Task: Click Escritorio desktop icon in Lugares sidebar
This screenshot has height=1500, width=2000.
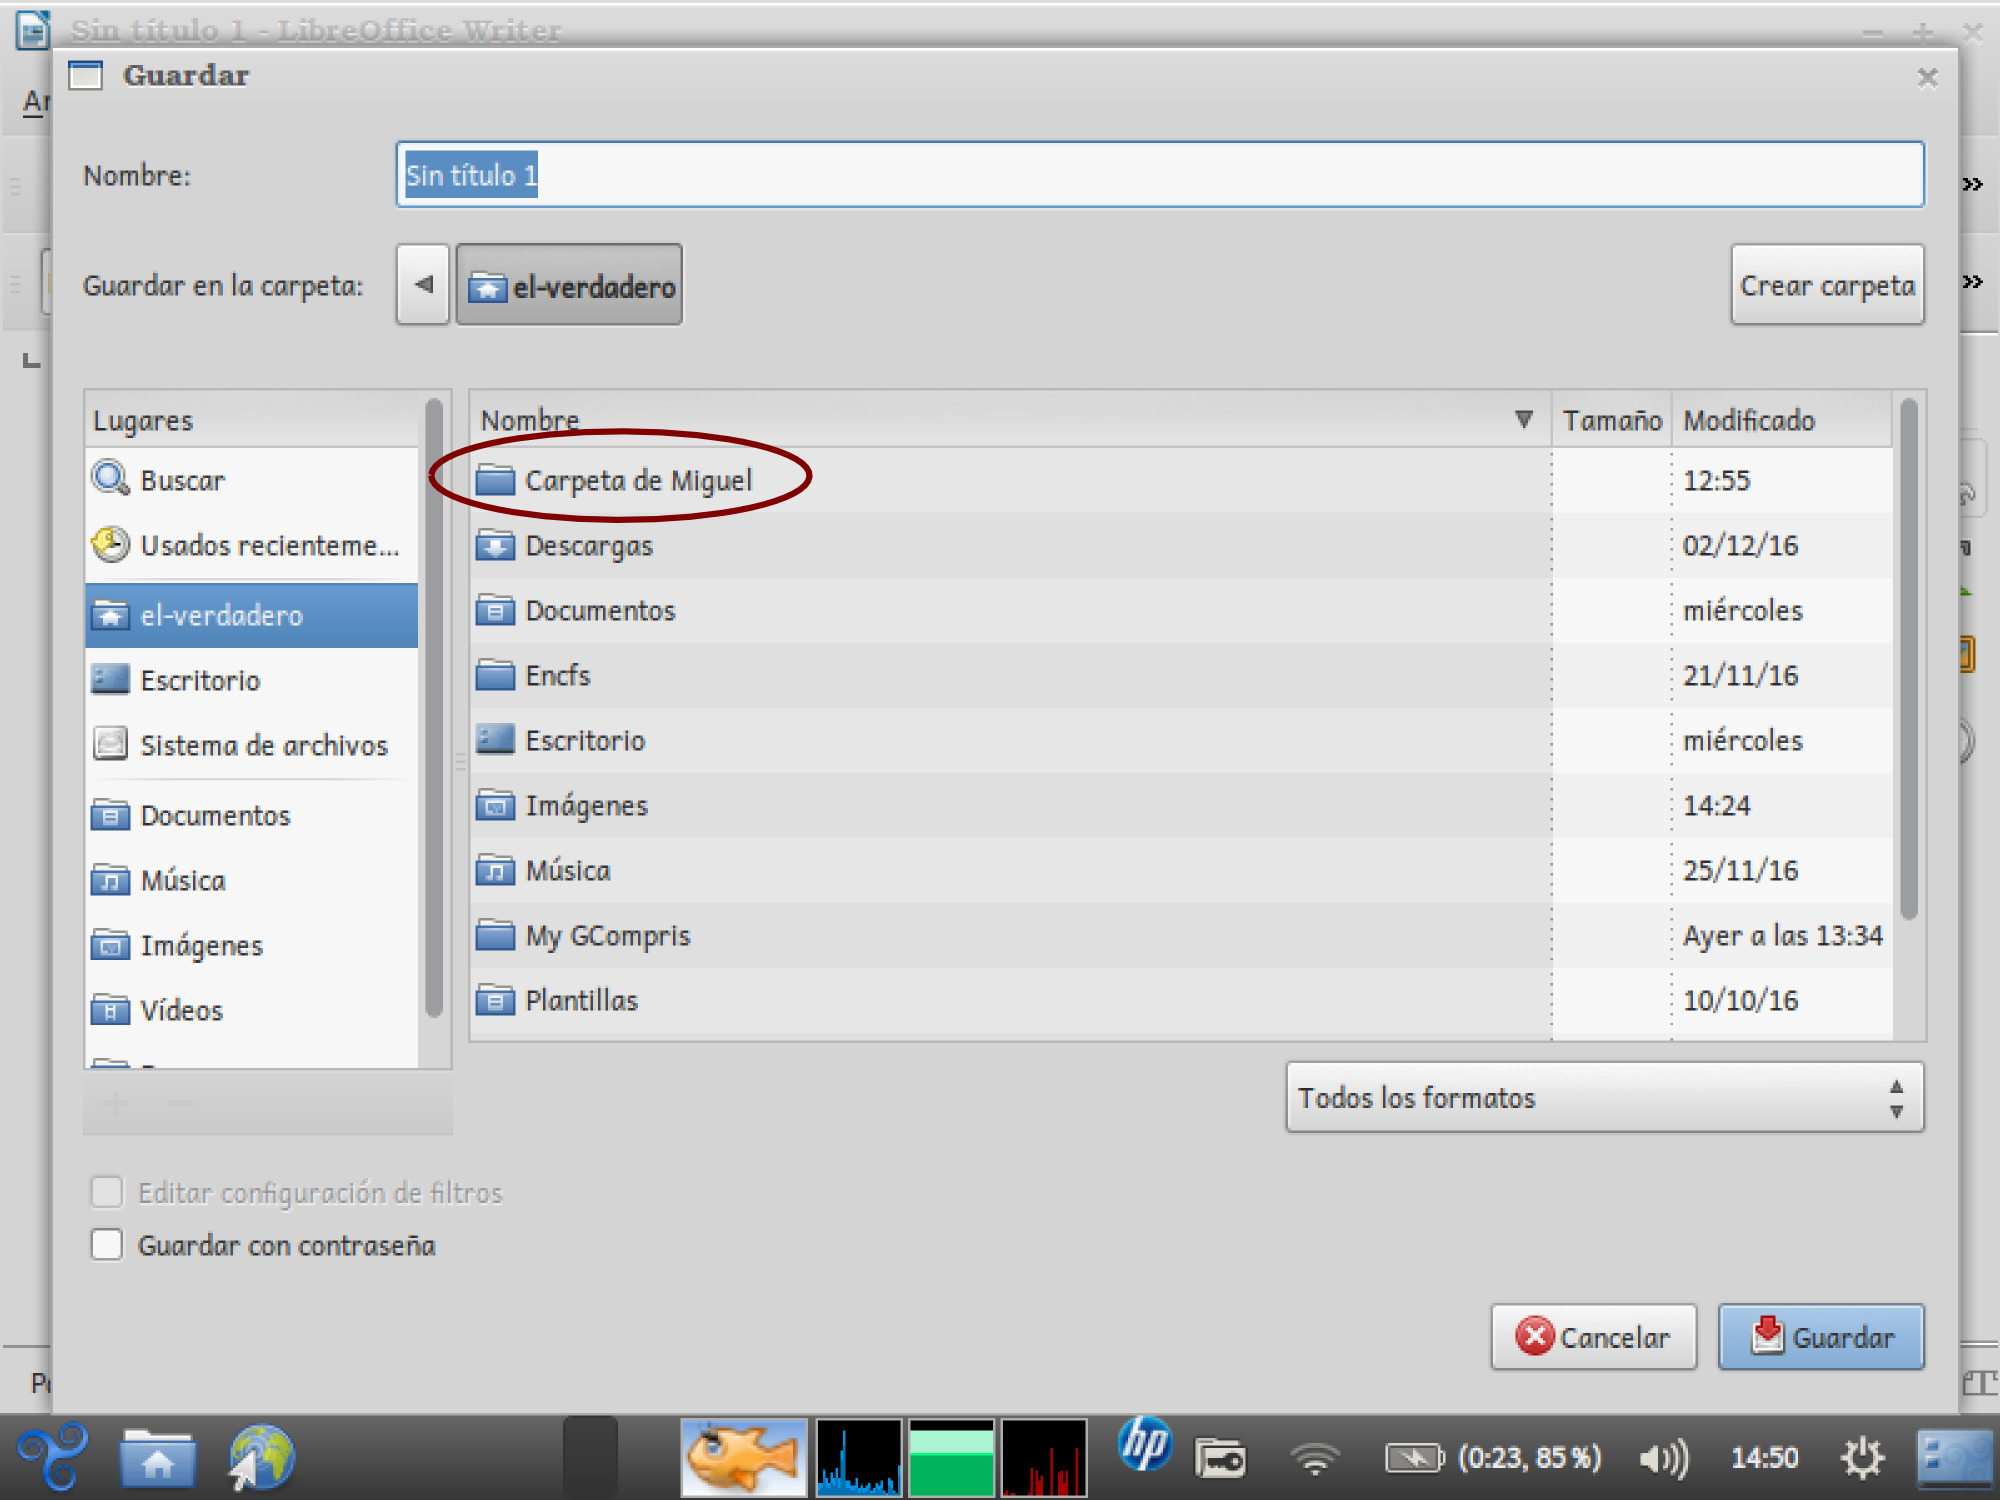Action: pos(110,680)
